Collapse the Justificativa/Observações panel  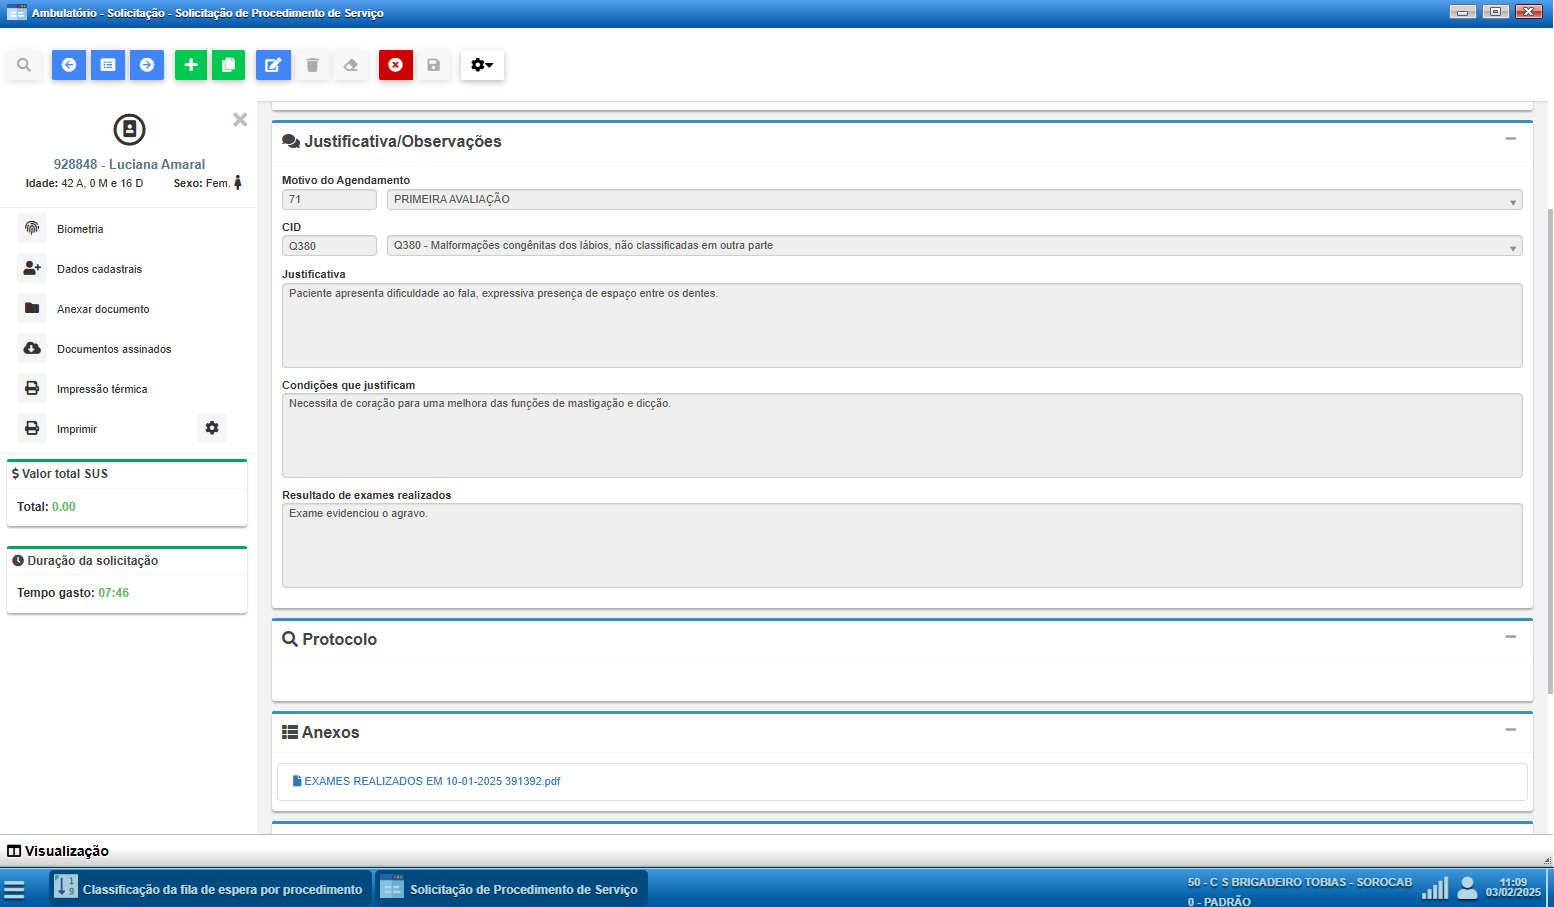[x=1510, y=139]
